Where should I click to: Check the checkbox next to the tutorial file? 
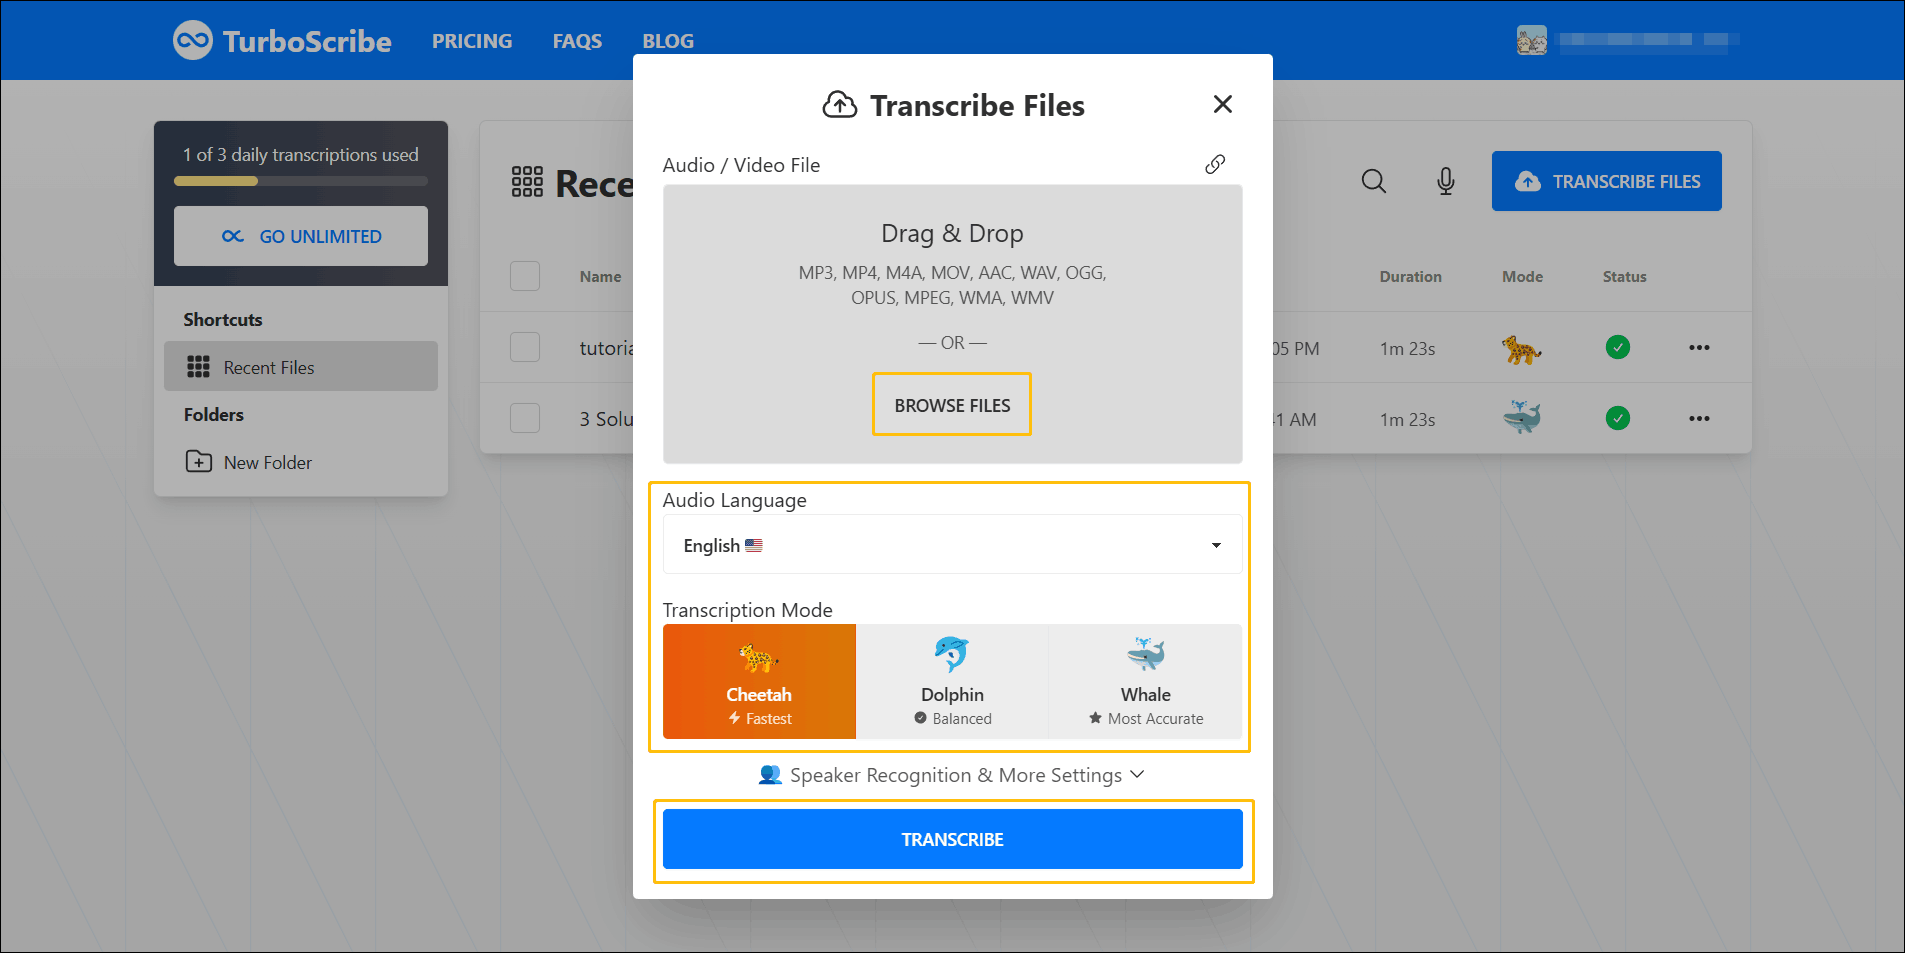coord(525,347)
